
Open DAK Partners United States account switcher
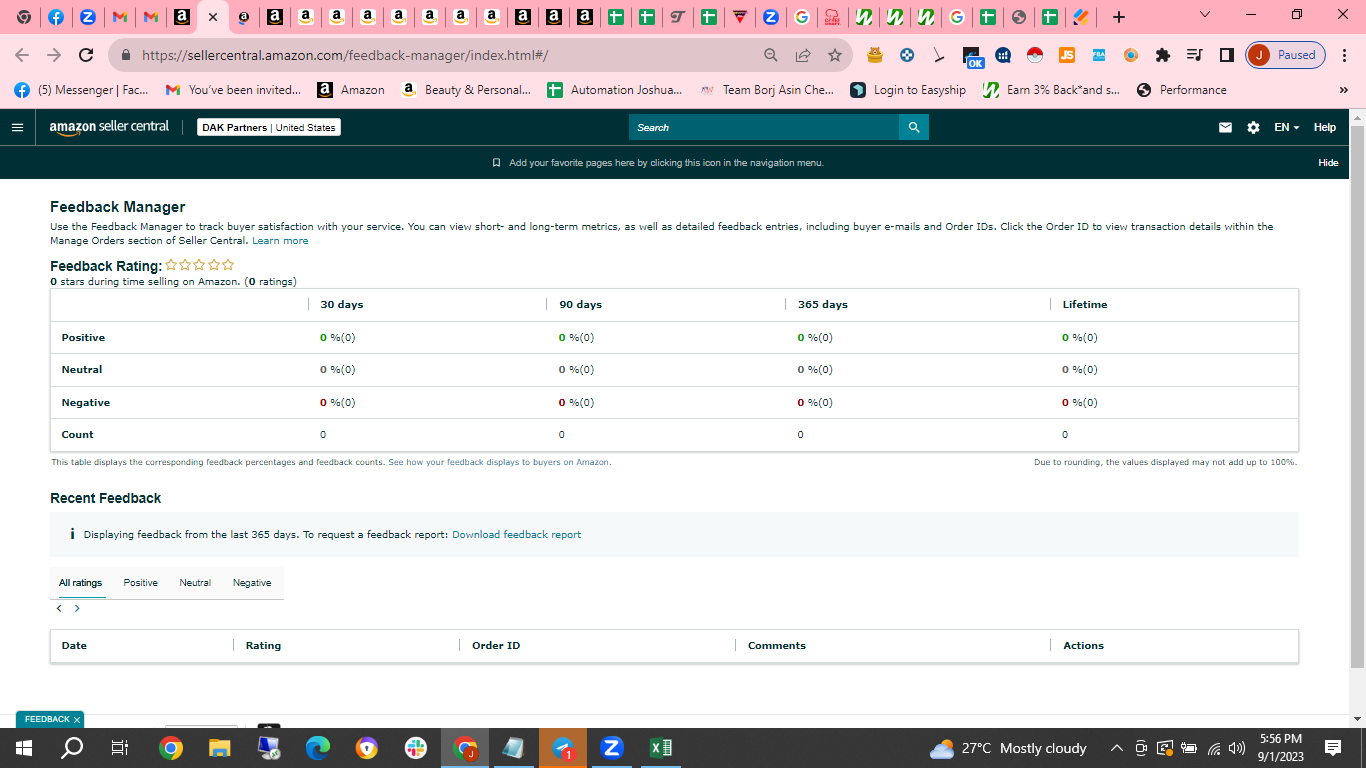coord(269,127)
